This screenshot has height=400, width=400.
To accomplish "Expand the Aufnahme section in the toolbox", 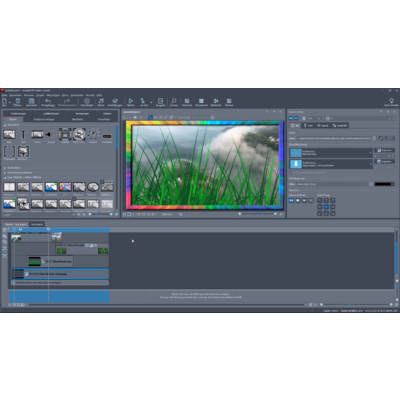I will click(13, 168).
